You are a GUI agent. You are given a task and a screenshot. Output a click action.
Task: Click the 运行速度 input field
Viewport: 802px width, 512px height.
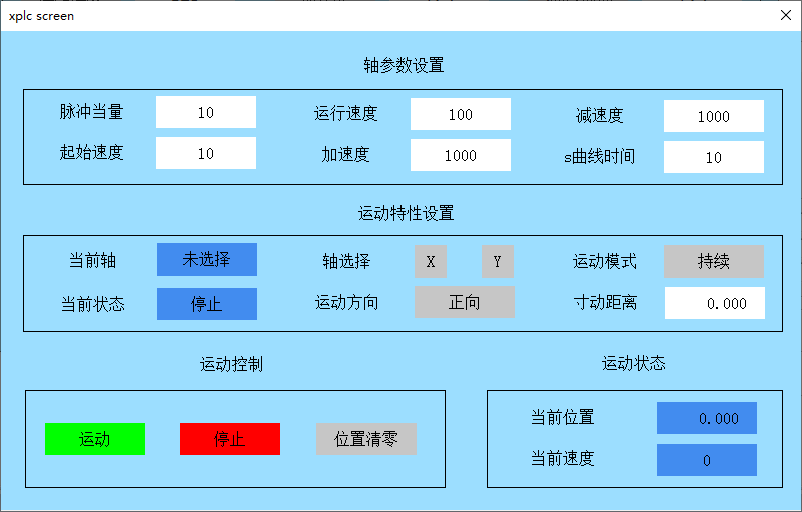click(460, 114)
